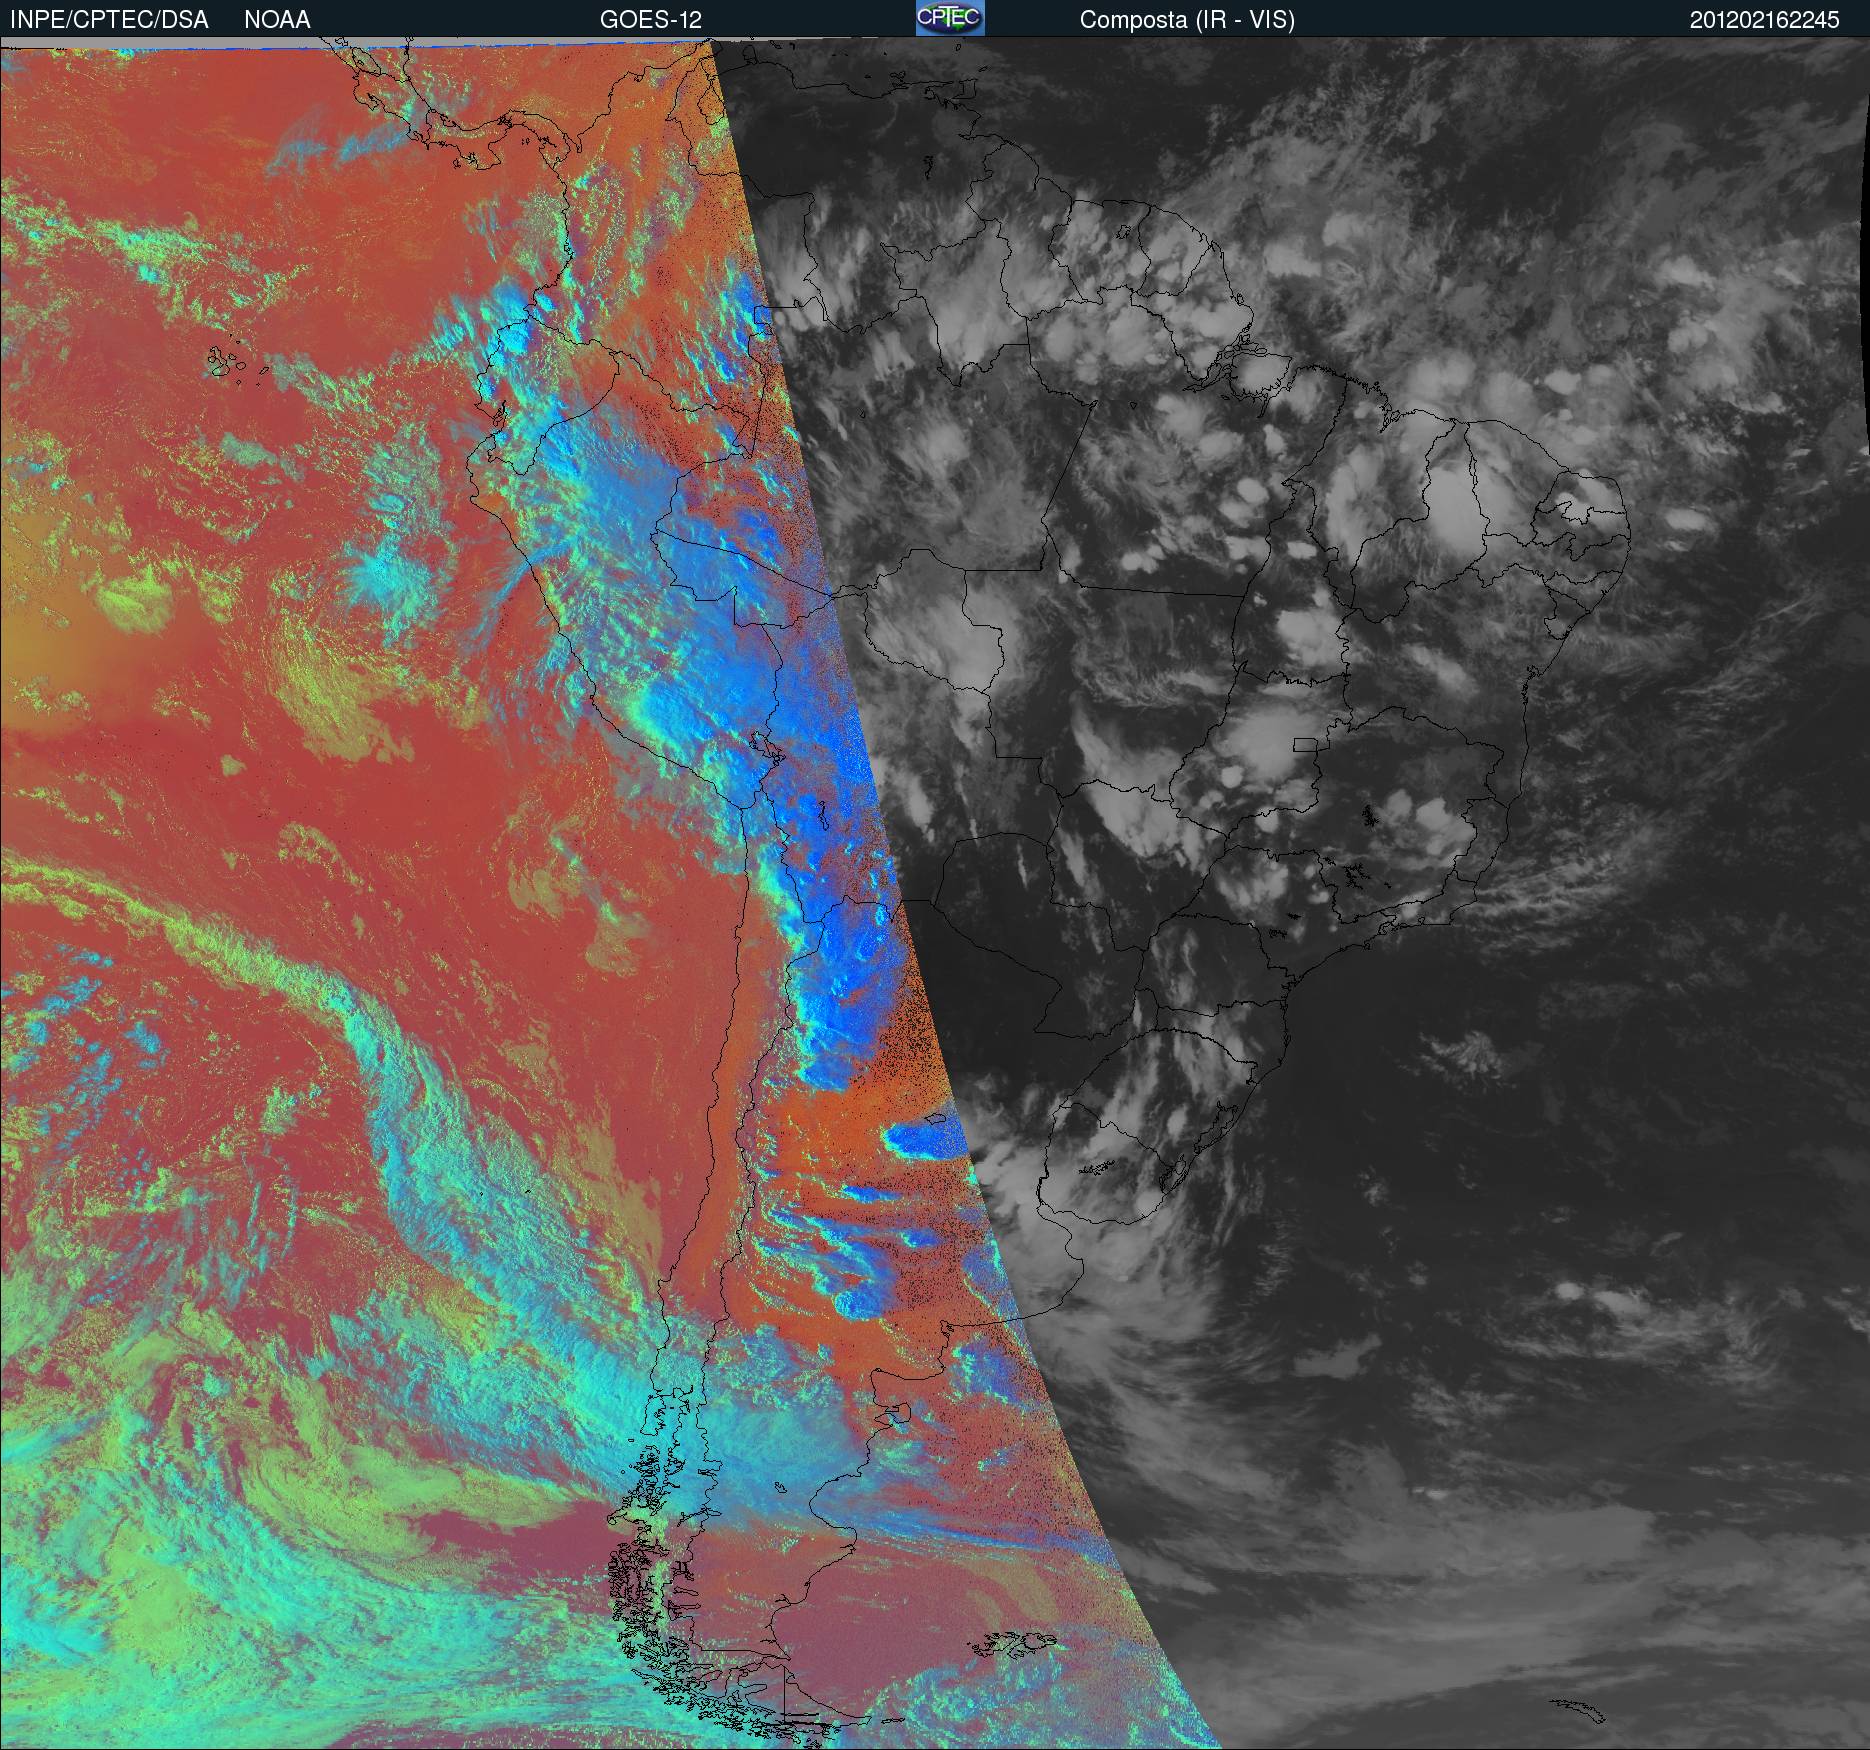Click the CPTEC logo in the header
Viewport: 1870px width, 1750px height.
pos(950,18)
